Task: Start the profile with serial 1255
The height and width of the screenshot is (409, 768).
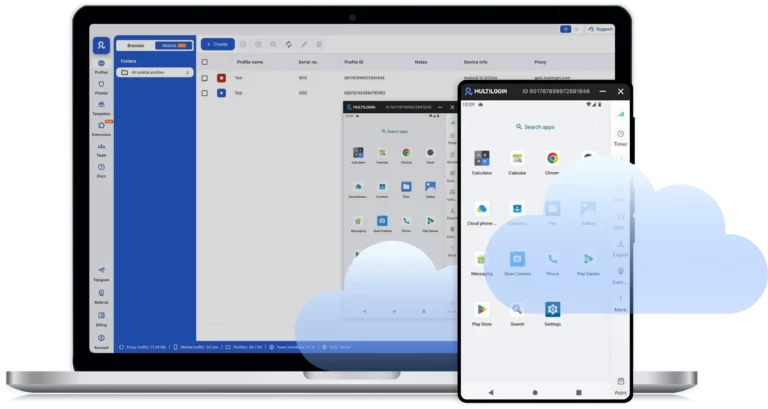Action: click(221, 93)
